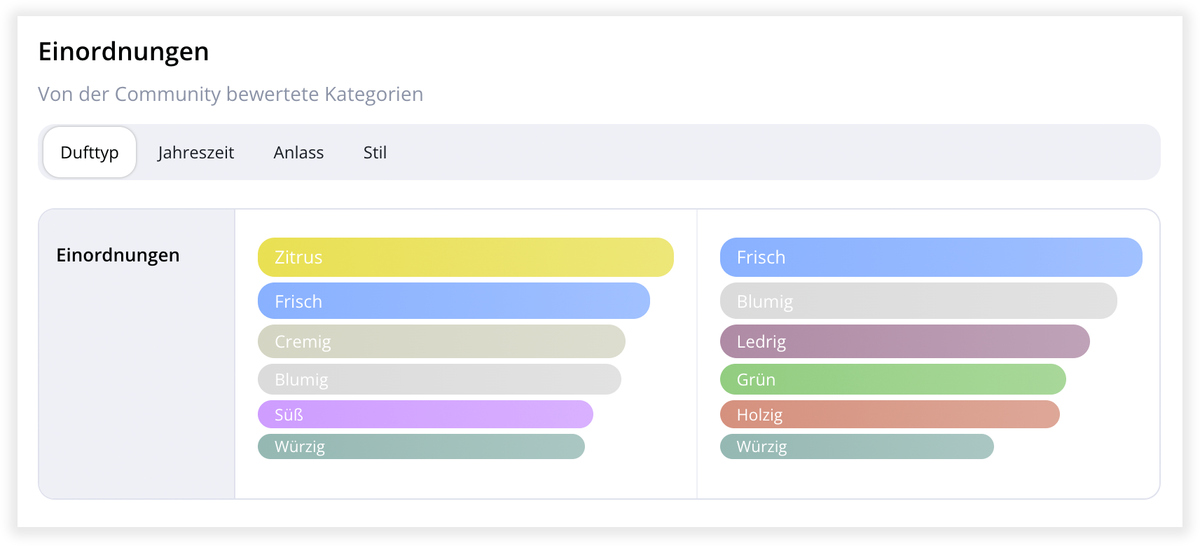Click the beige Cremig bar
The image size is (1200, 546).
click(x=441, y=341)
